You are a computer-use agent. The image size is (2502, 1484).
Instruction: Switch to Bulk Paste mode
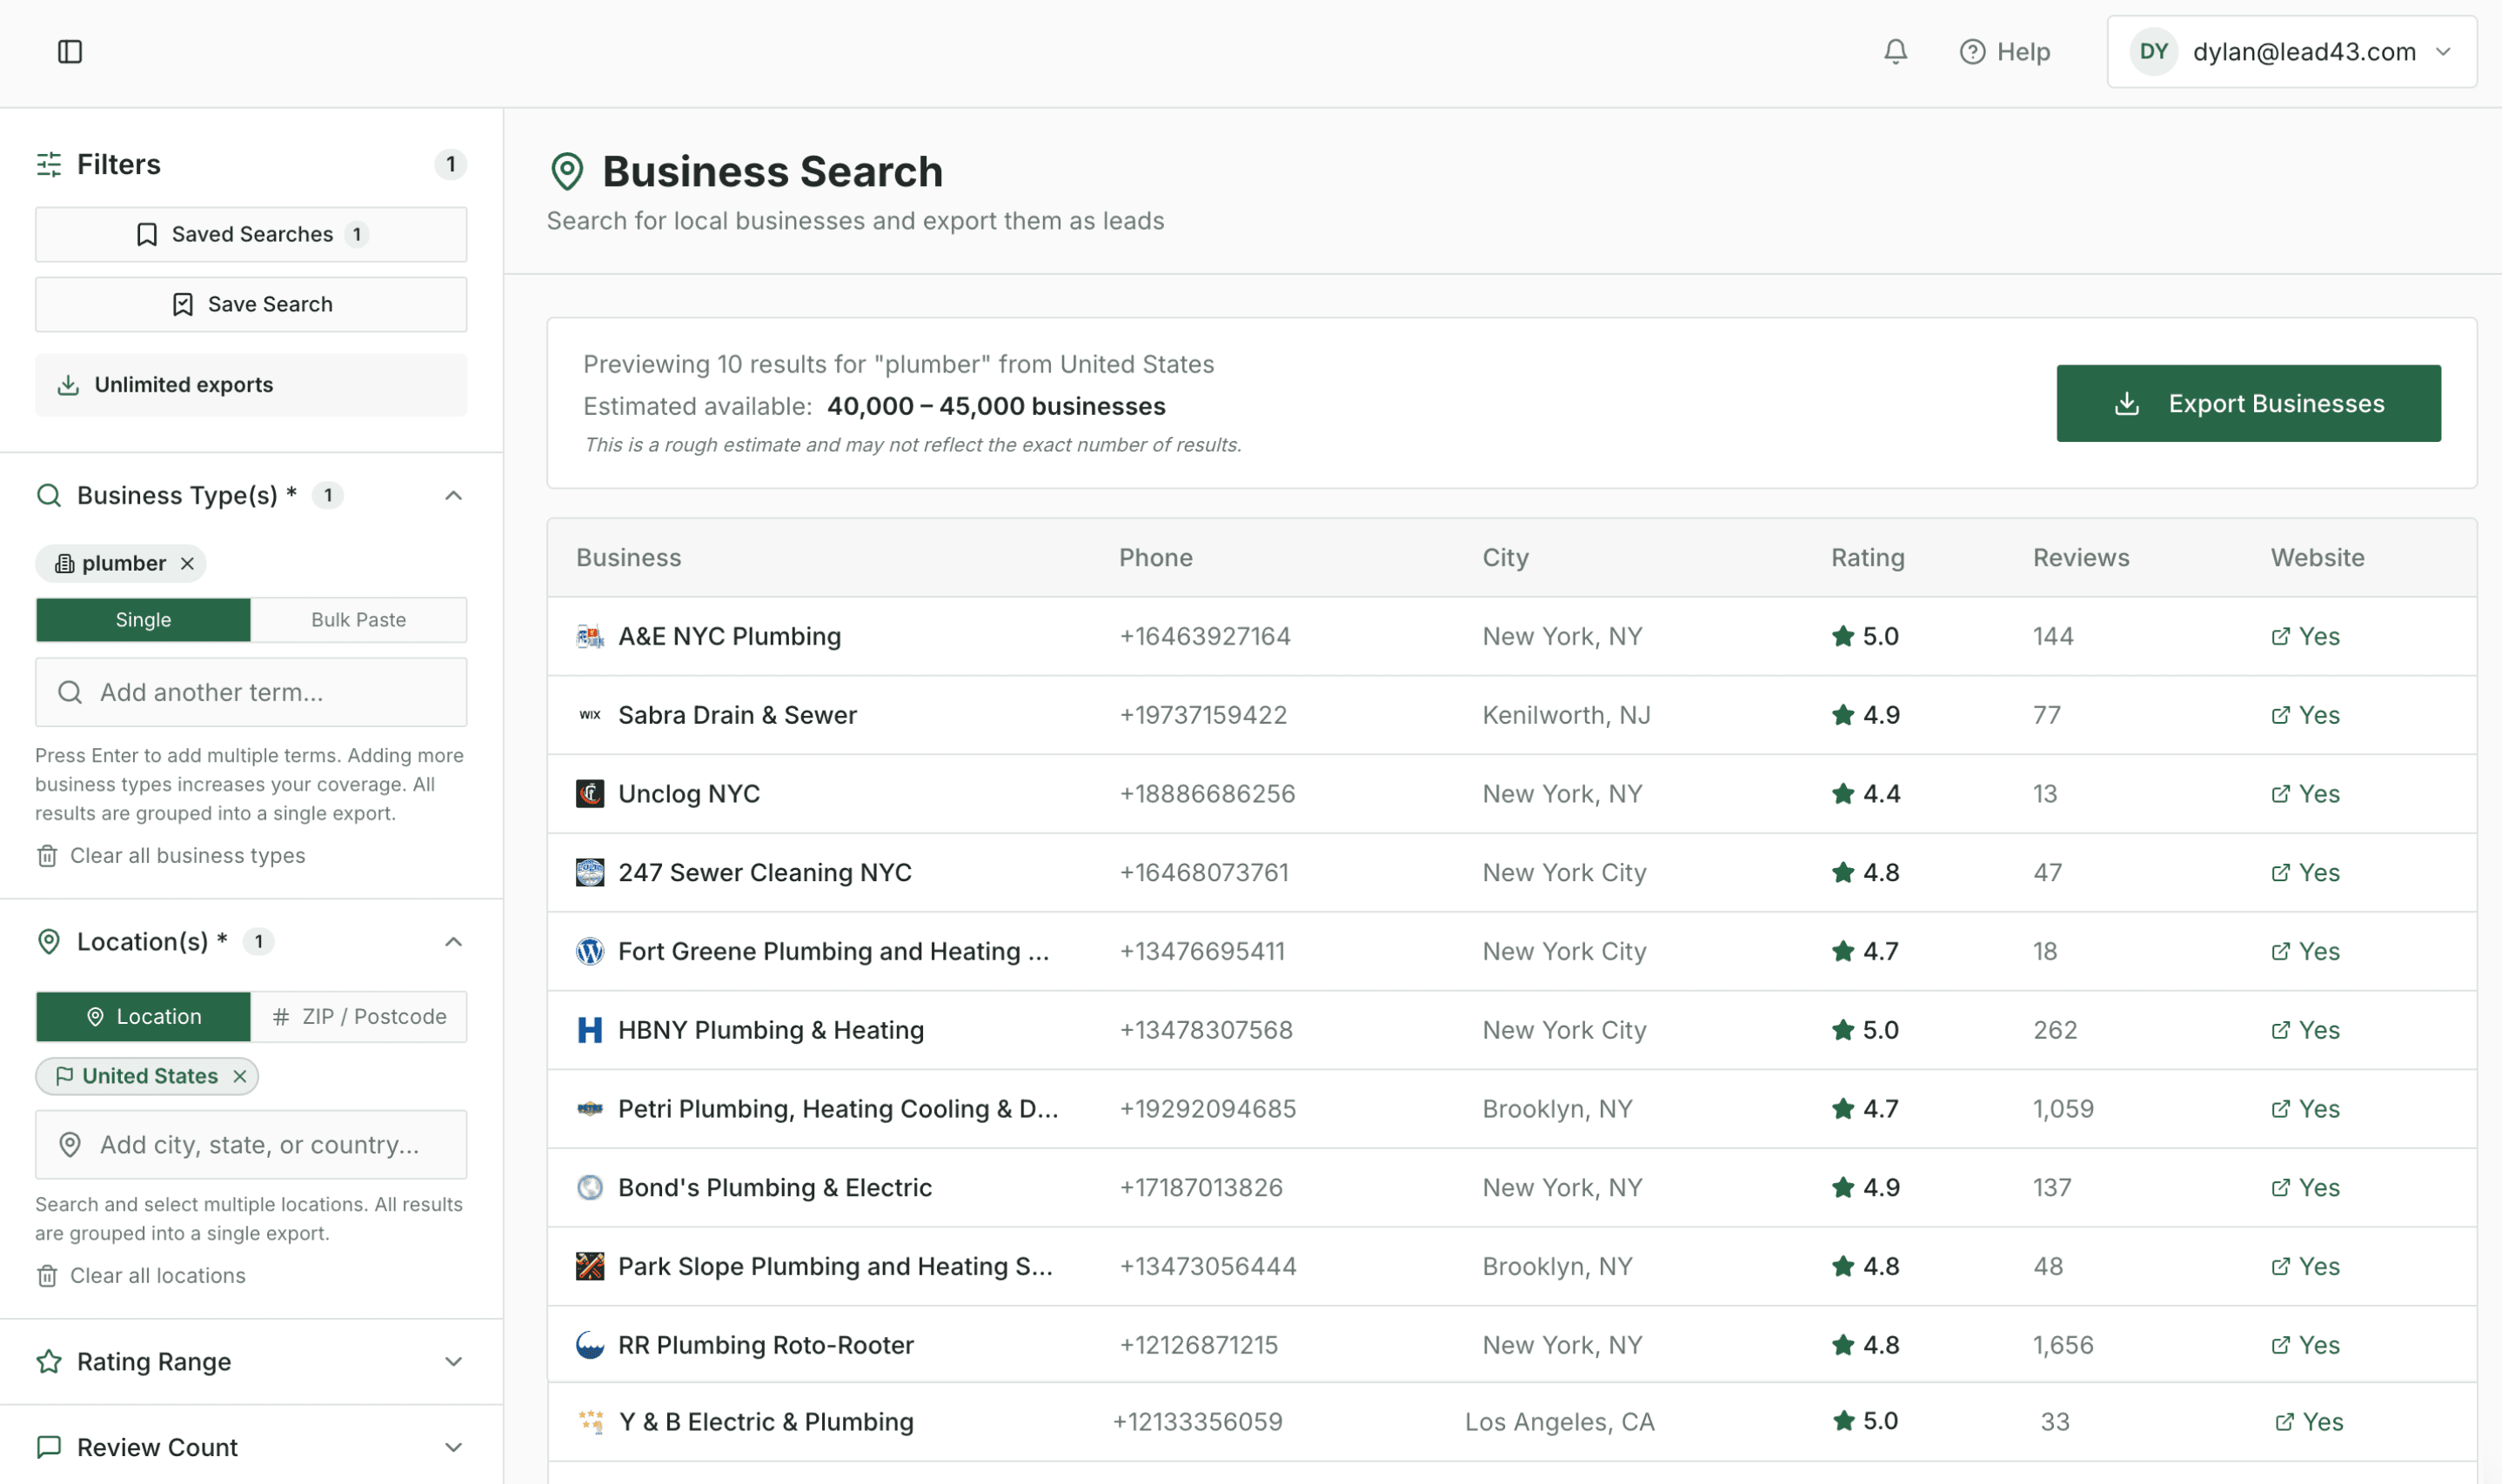tap(358, 619)
